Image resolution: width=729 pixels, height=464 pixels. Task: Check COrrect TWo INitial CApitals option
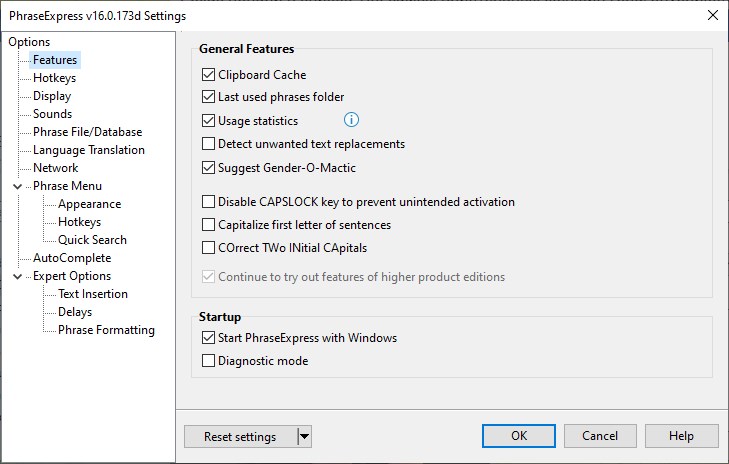209,248
